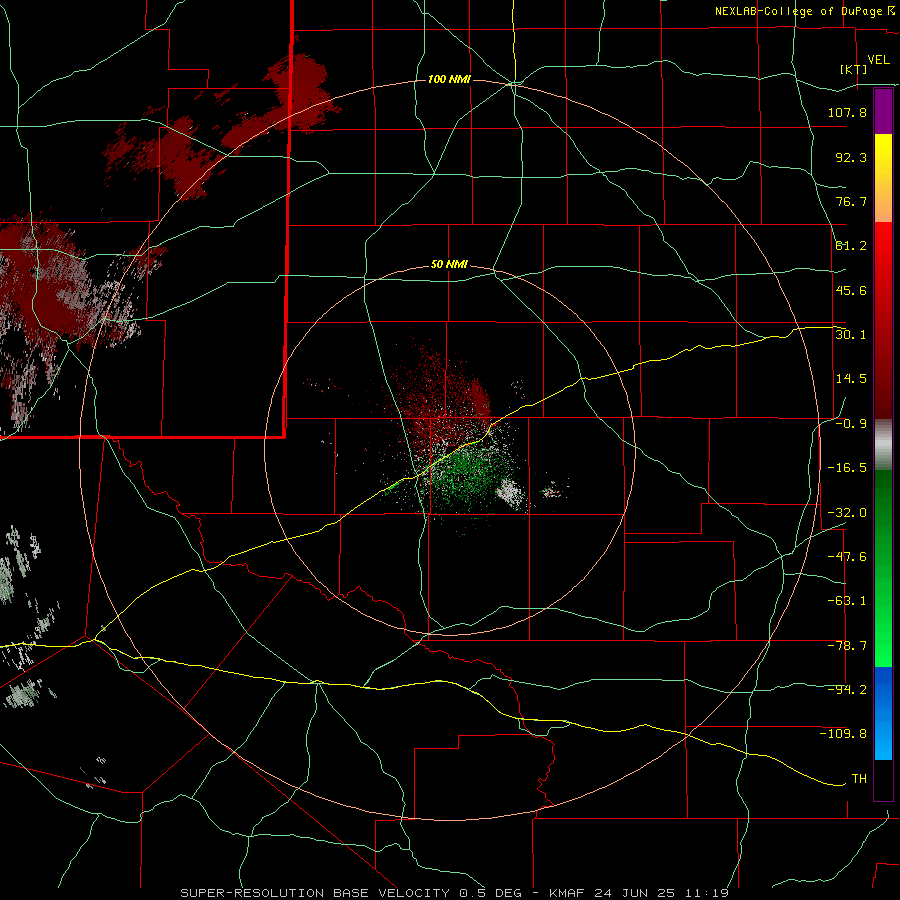Click the -78.7 legend value
Screen dimensions: 900x900
[x=847, y=646]
